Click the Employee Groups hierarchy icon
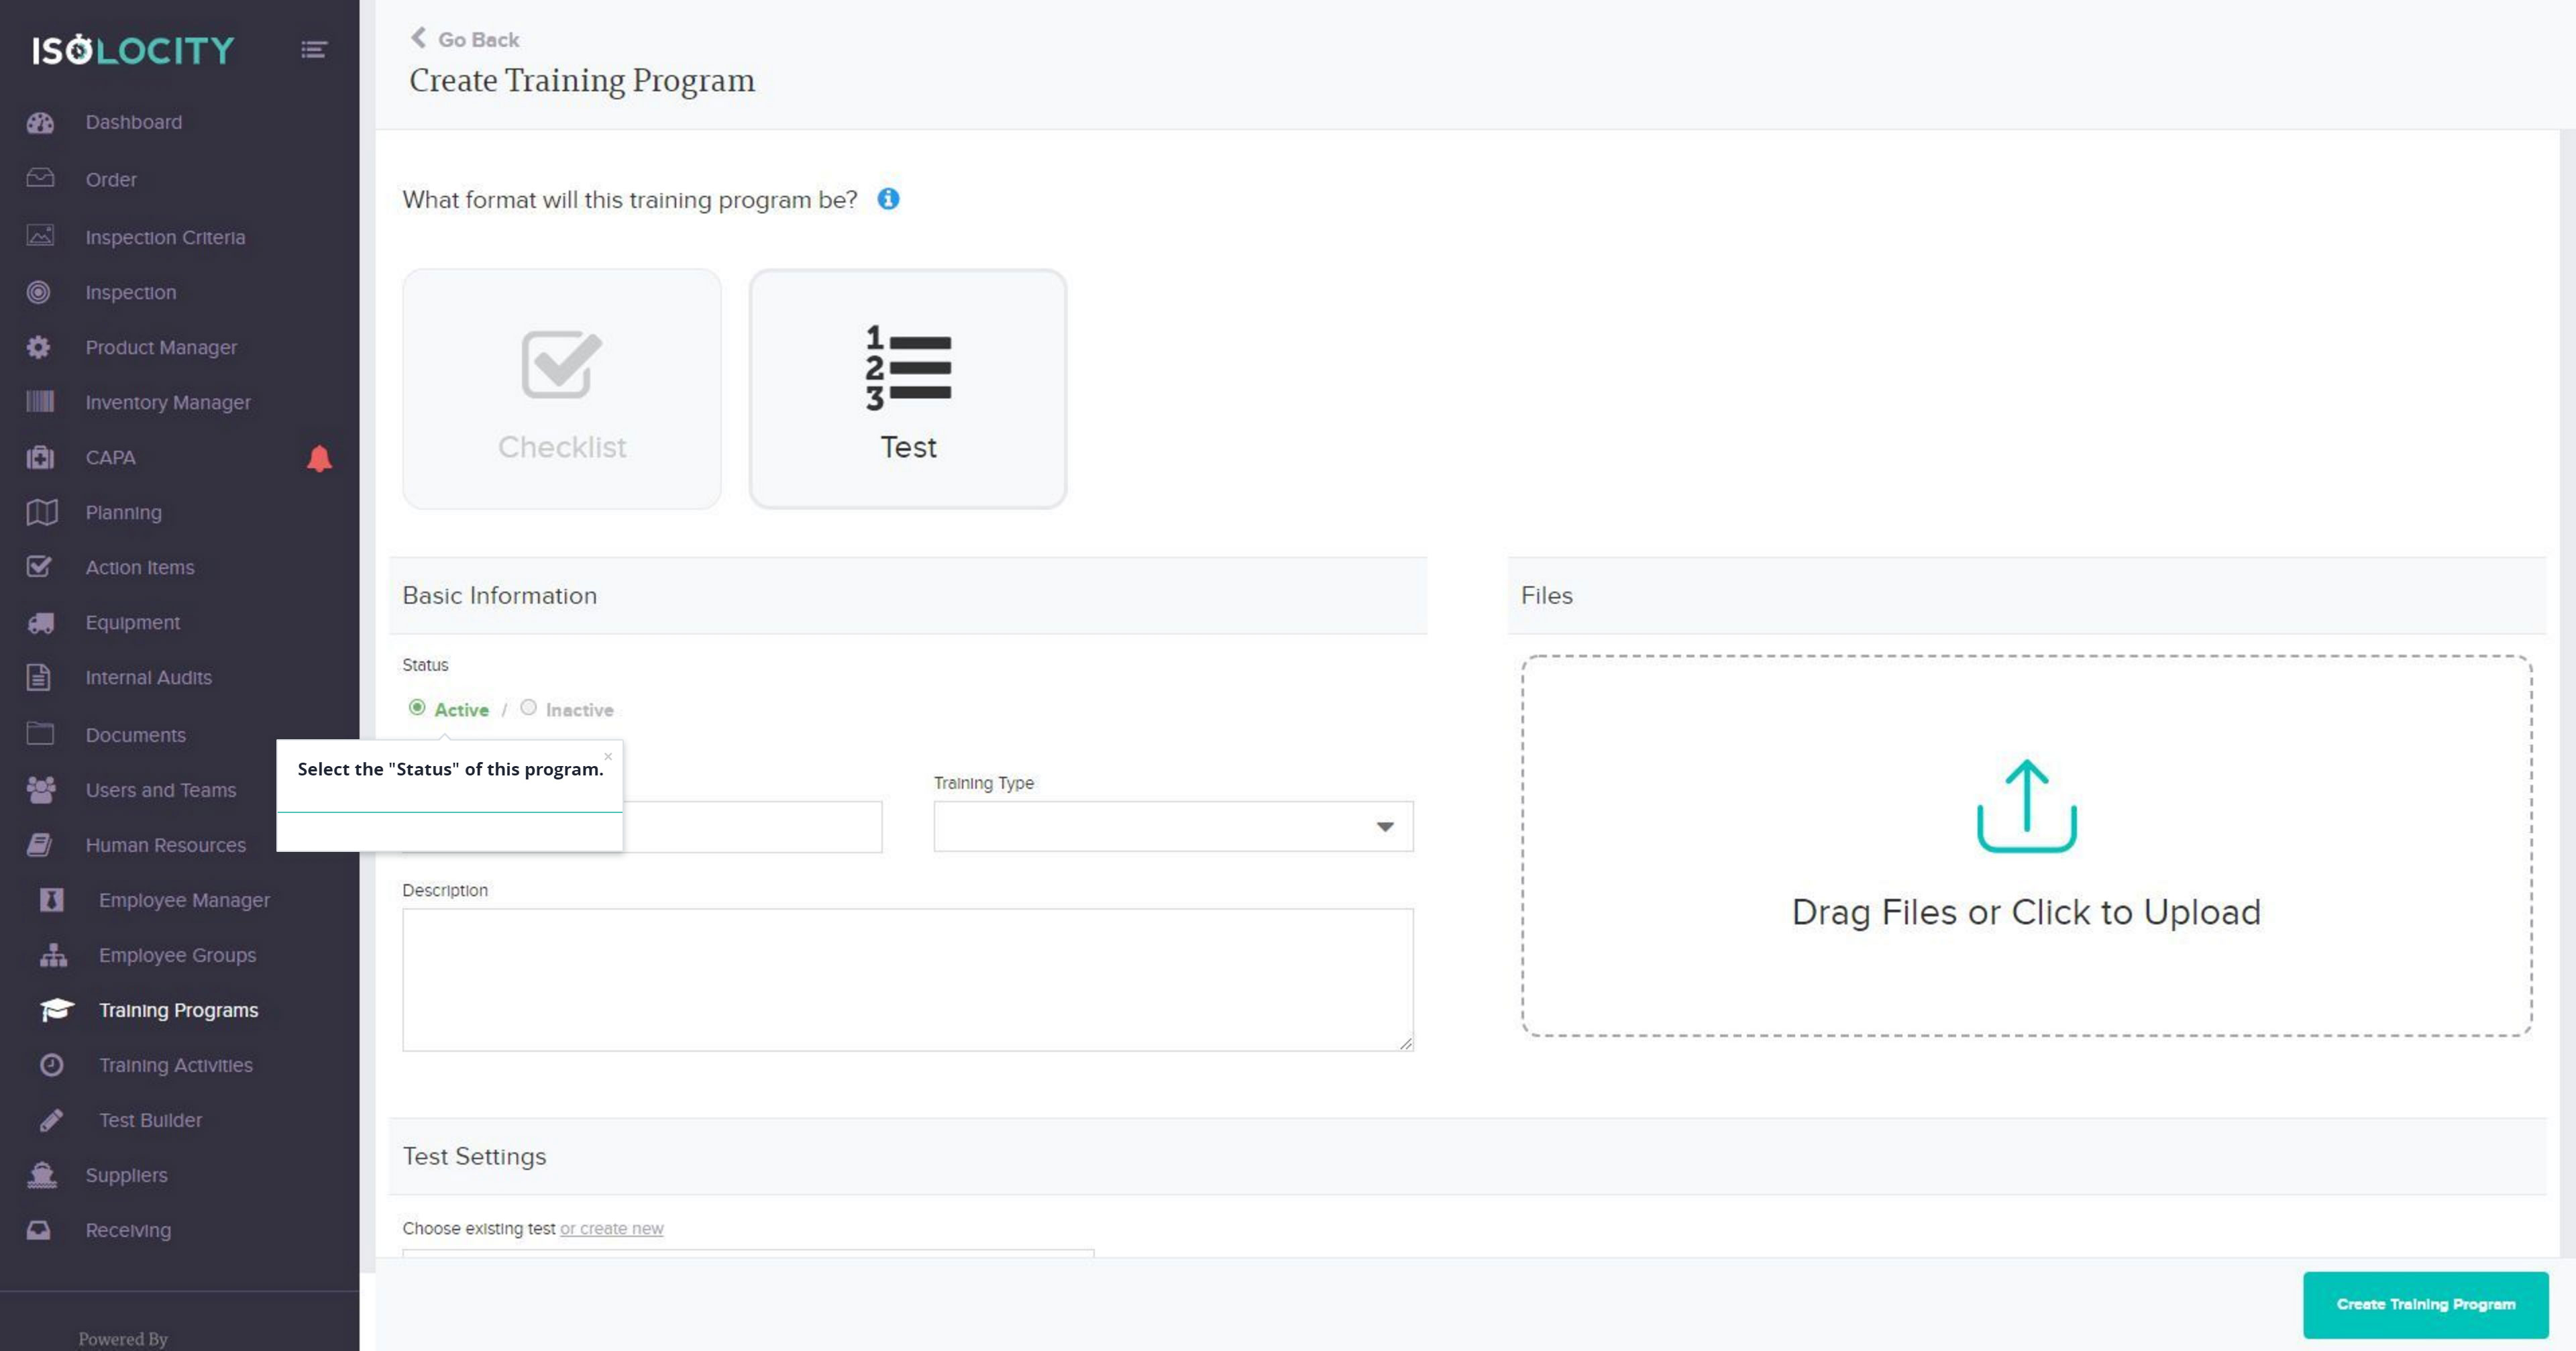This screenshot has width=2576, height=1351. click(53, 955)
